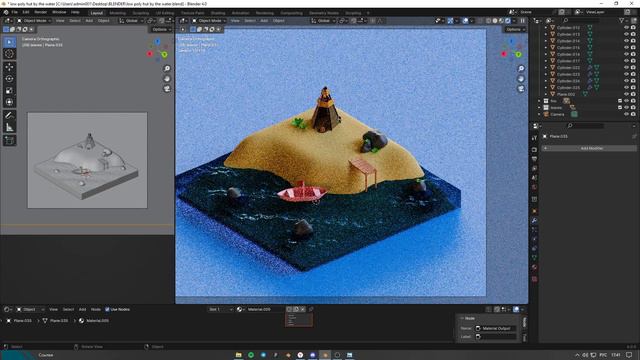Open shading options dropdown arrow in right viewport

pos(515,20)
